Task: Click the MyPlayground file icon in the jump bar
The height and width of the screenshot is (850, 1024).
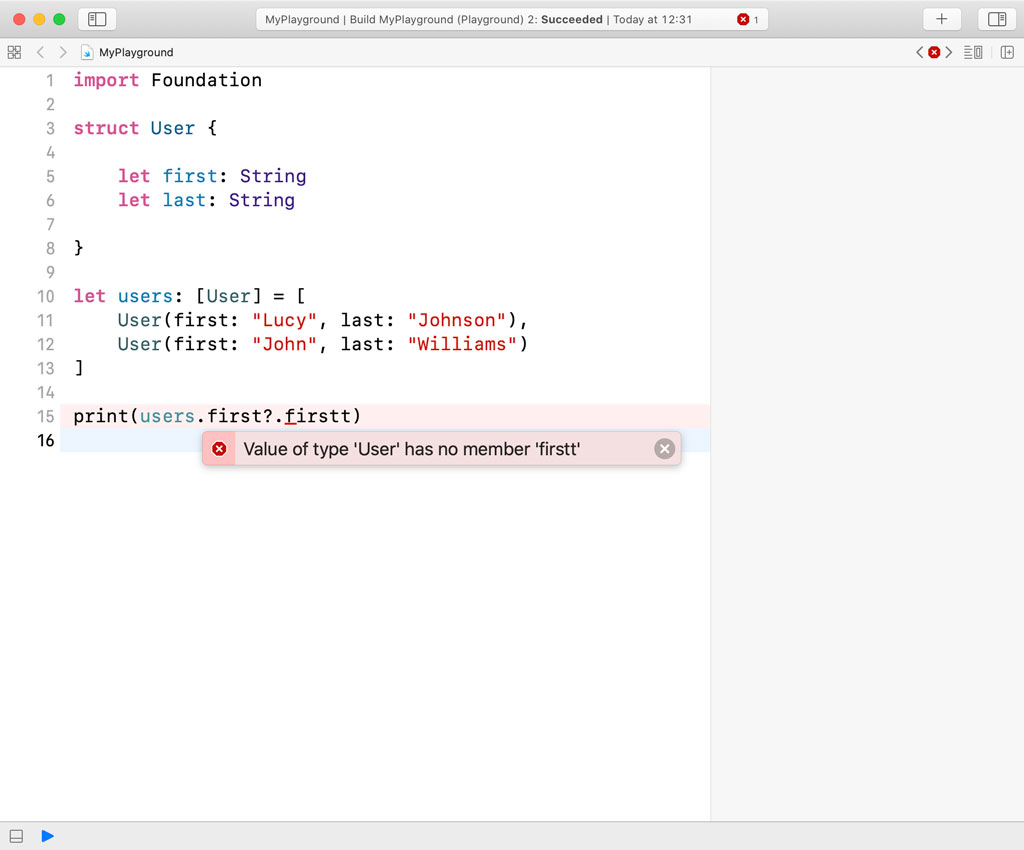Action: [x=88, y=52]
